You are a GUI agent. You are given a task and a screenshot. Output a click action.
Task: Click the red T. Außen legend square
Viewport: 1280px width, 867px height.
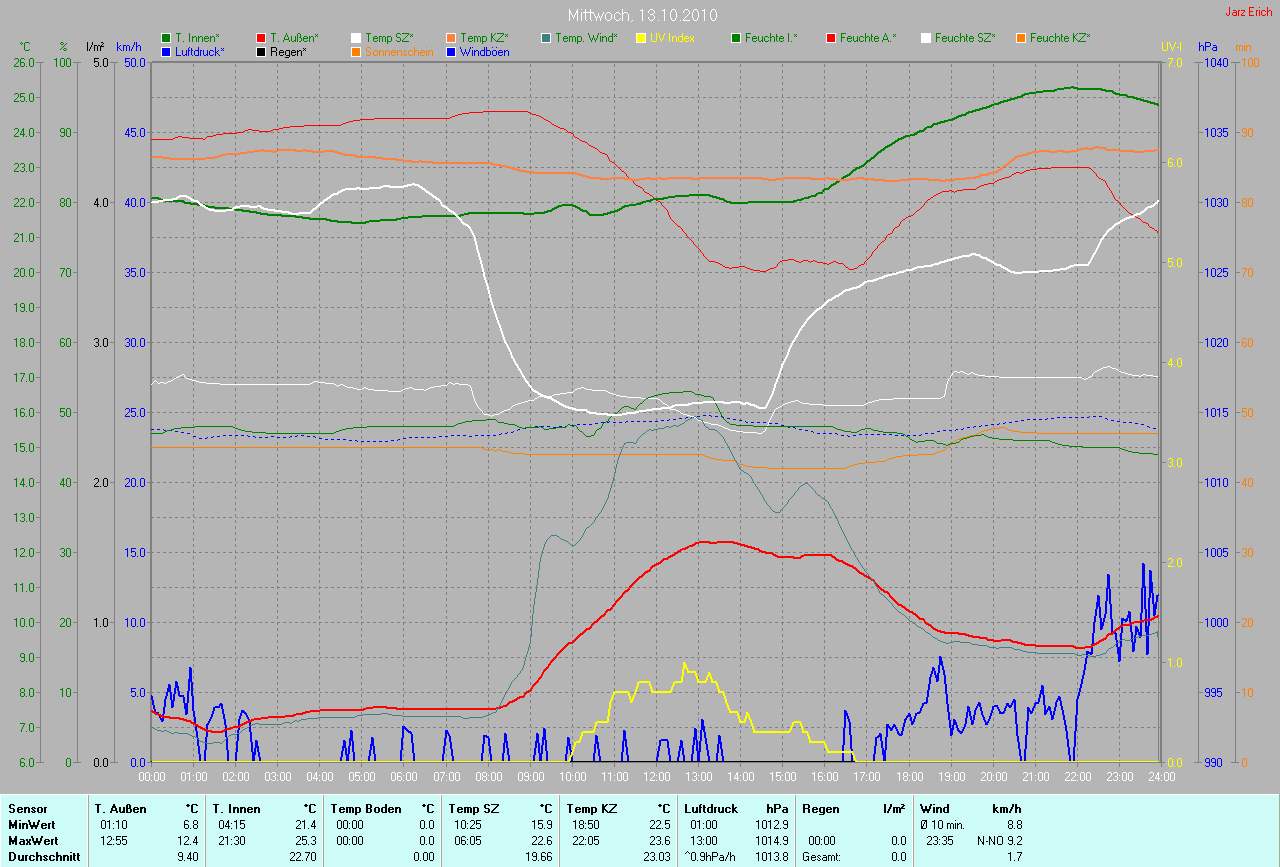pos(261,38)
